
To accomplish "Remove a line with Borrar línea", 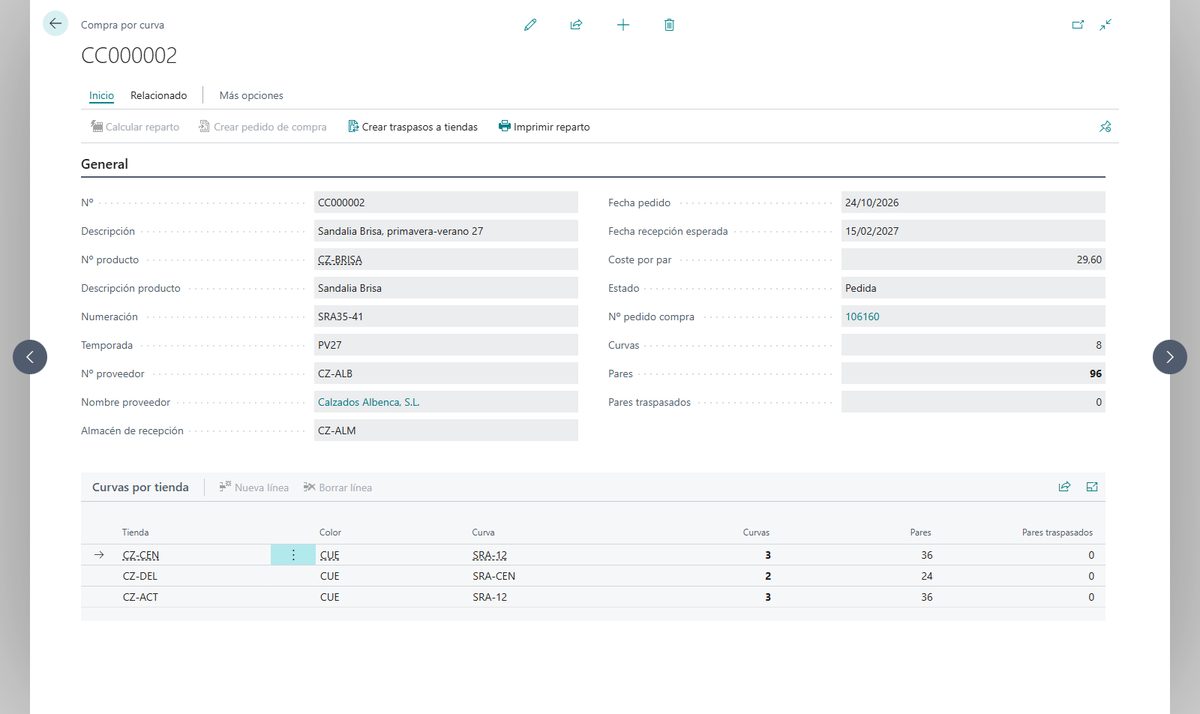I will (338, 487).
